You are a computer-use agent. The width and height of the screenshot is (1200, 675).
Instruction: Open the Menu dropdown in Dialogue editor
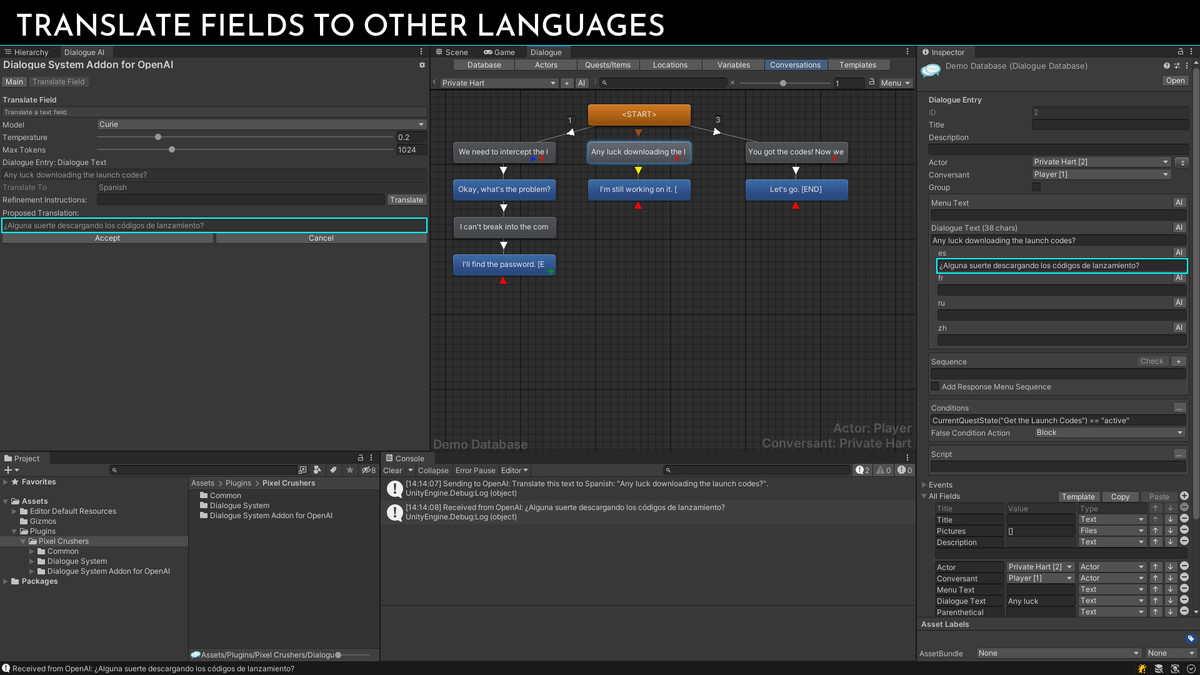895,83
